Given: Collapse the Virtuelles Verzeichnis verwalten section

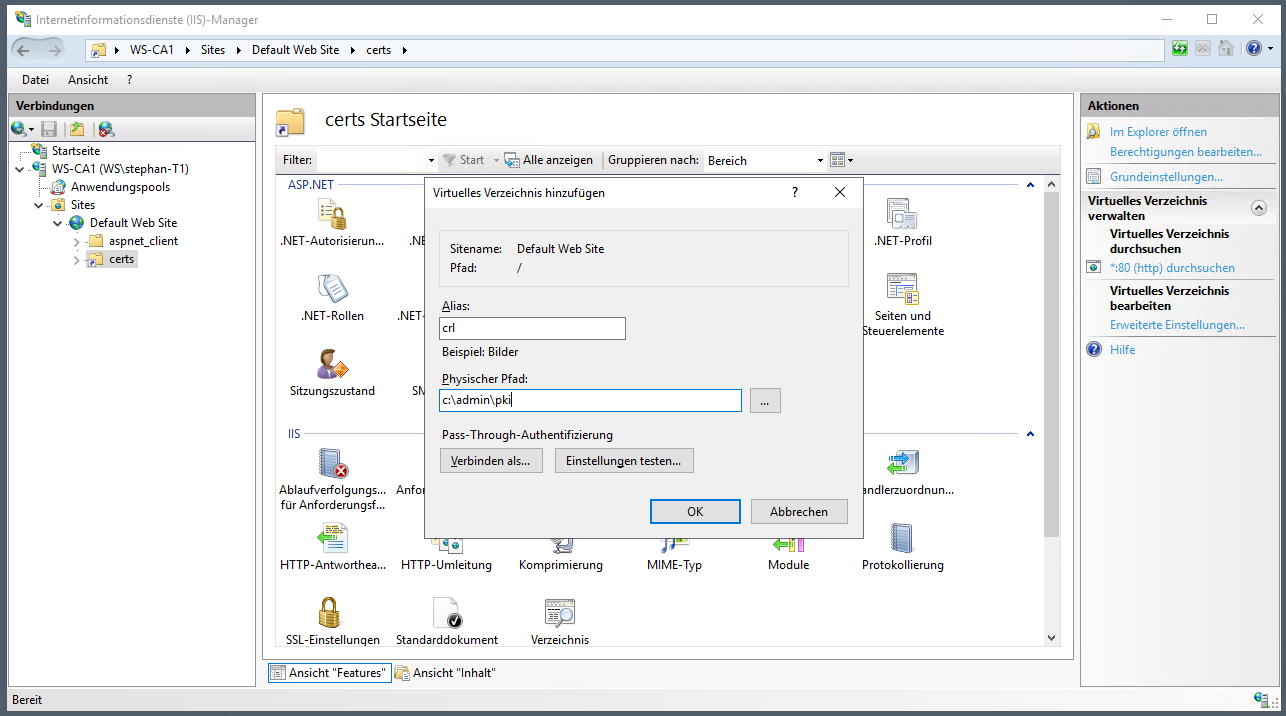Looking at the screenshot, I should click(x=1259, y=207).
